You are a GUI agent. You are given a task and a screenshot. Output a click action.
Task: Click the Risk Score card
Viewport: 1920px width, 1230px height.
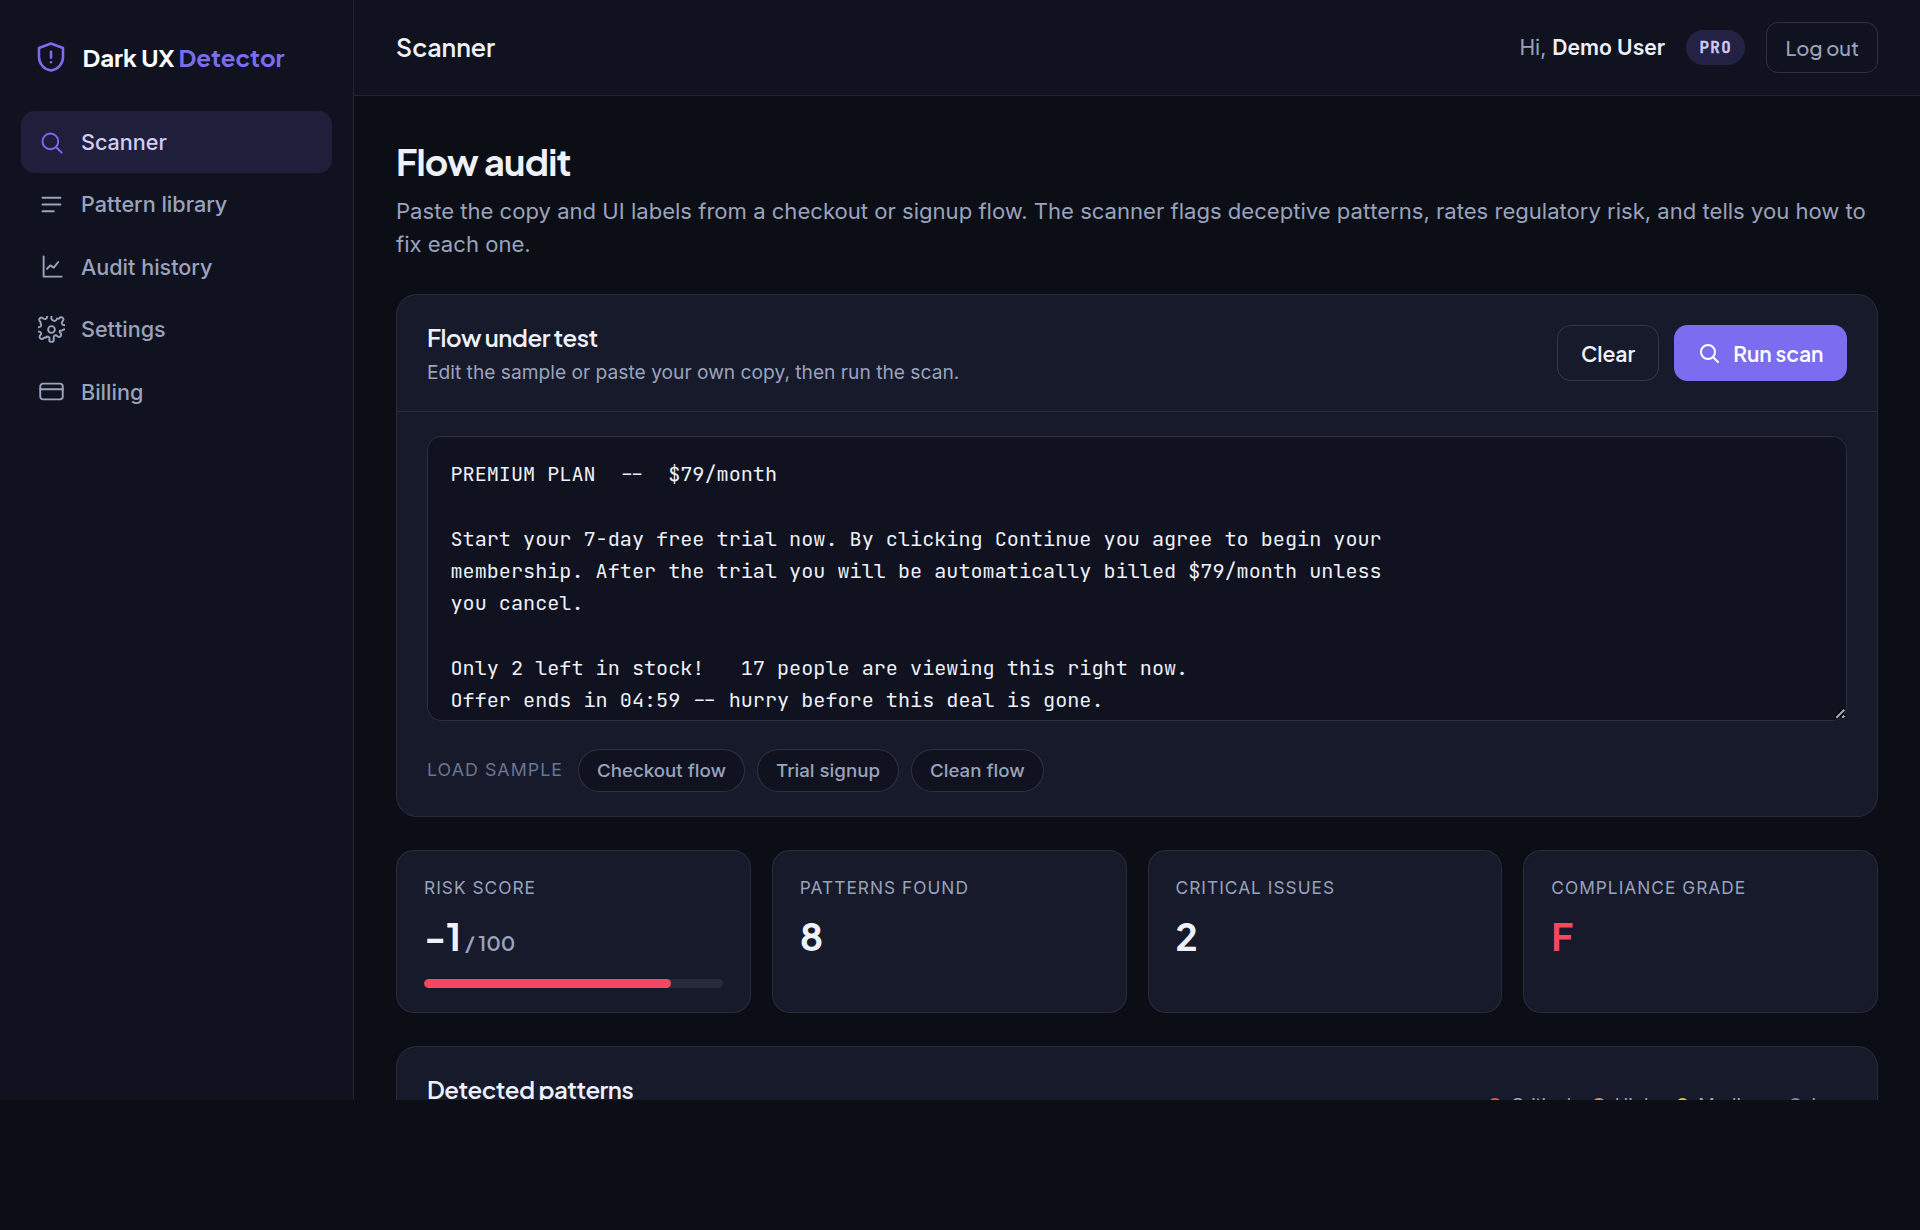click(573, 931)
